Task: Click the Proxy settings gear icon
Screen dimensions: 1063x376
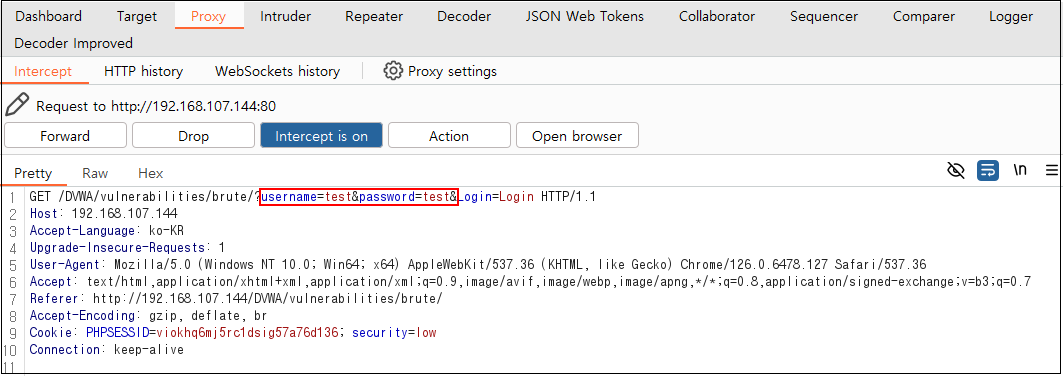Action: pyautogui.click(x=393, y=71)
